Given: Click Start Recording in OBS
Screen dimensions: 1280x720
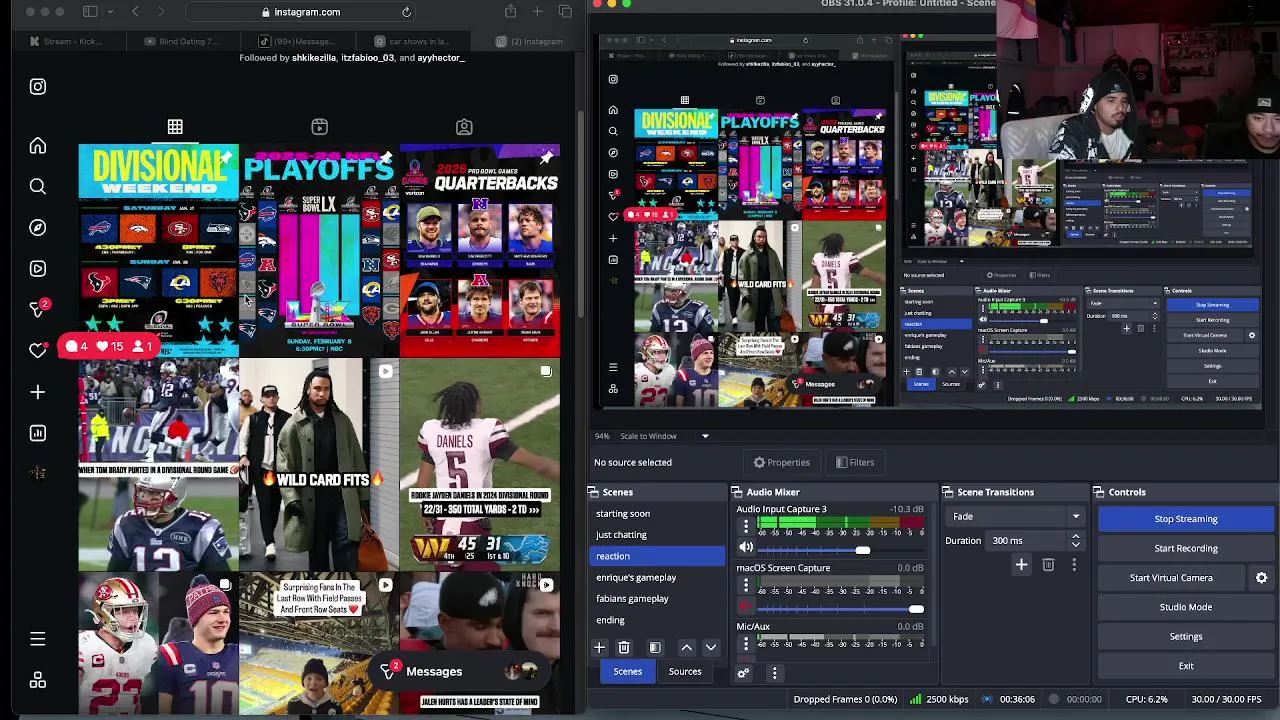Looking at the screenshot, I should tap(1186, 548).
